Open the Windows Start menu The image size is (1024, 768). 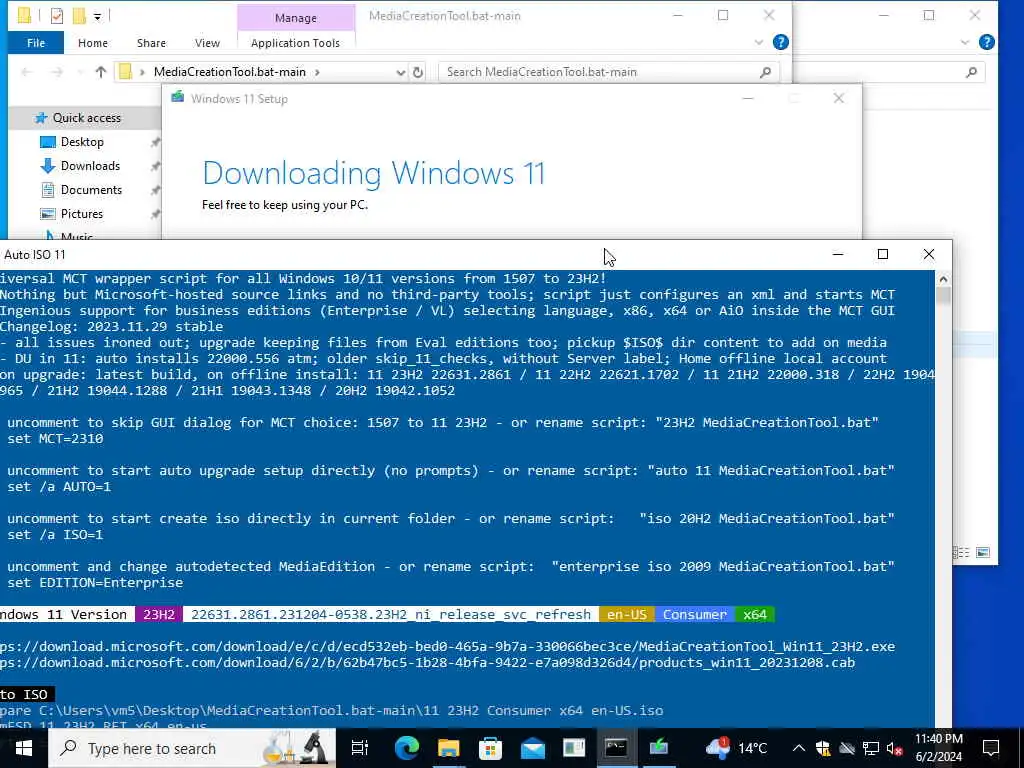(x=24, y=748)
